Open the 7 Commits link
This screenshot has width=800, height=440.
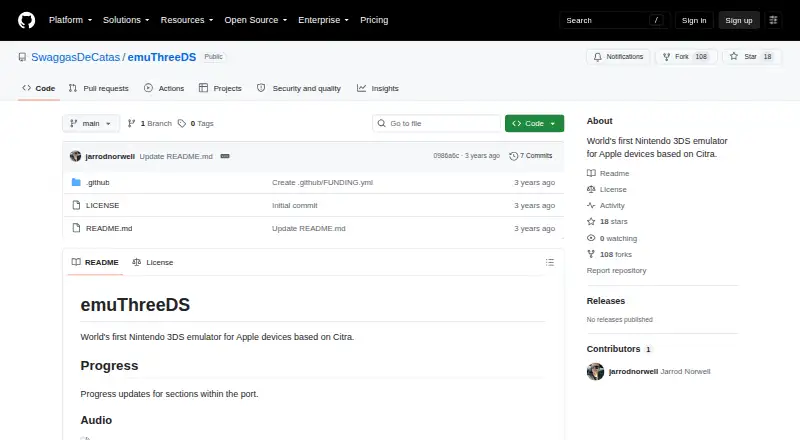pos(531,156)
